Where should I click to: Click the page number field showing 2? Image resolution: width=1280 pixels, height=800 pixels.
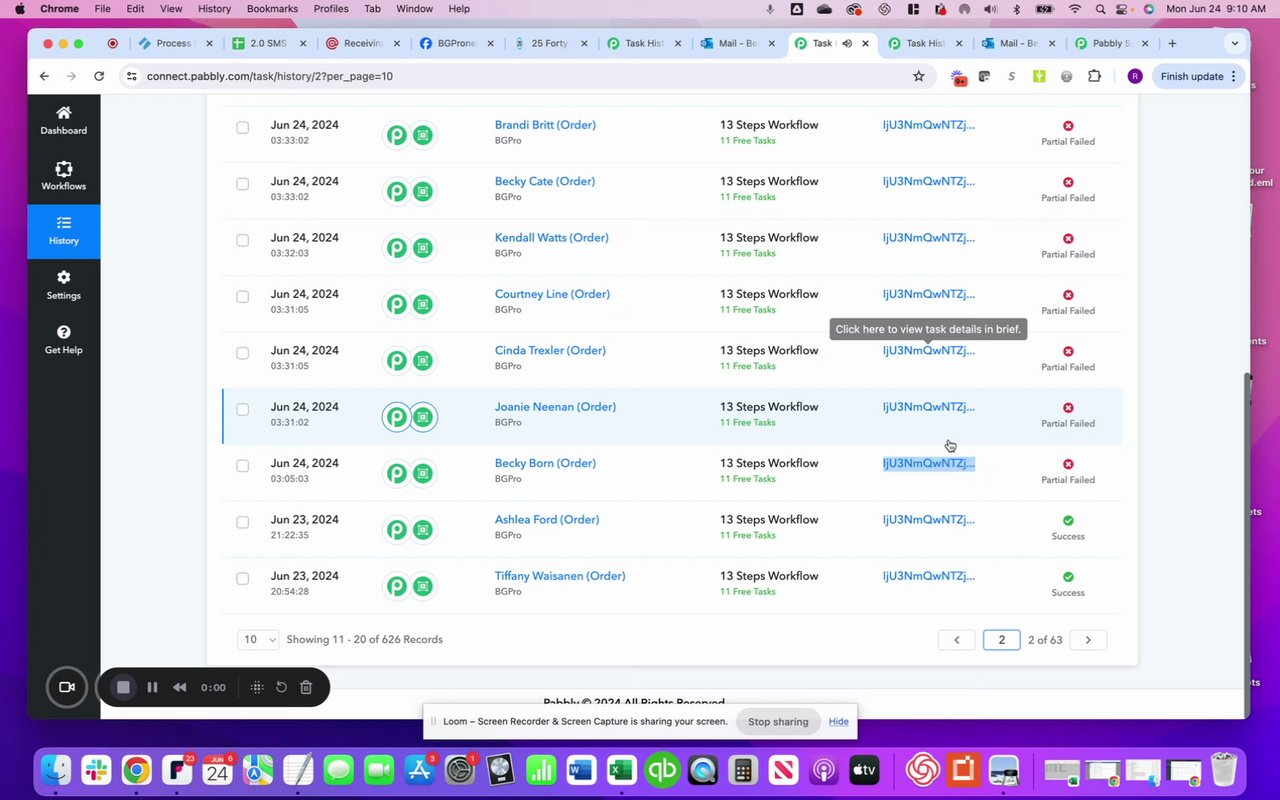[1001, 640]
